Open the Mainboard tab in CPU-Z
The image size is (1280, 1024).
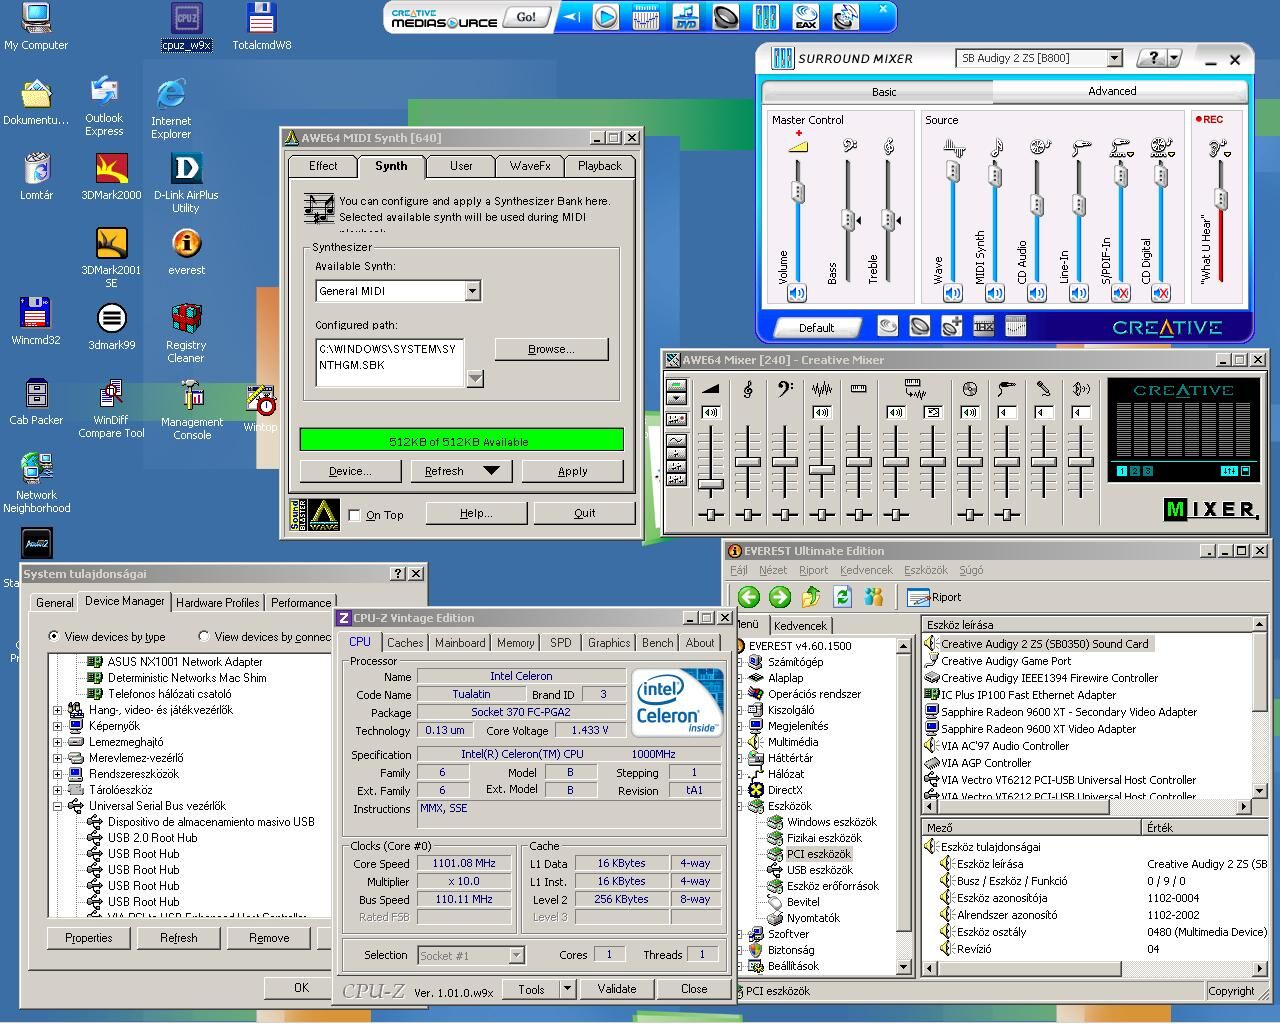point(460,643)
